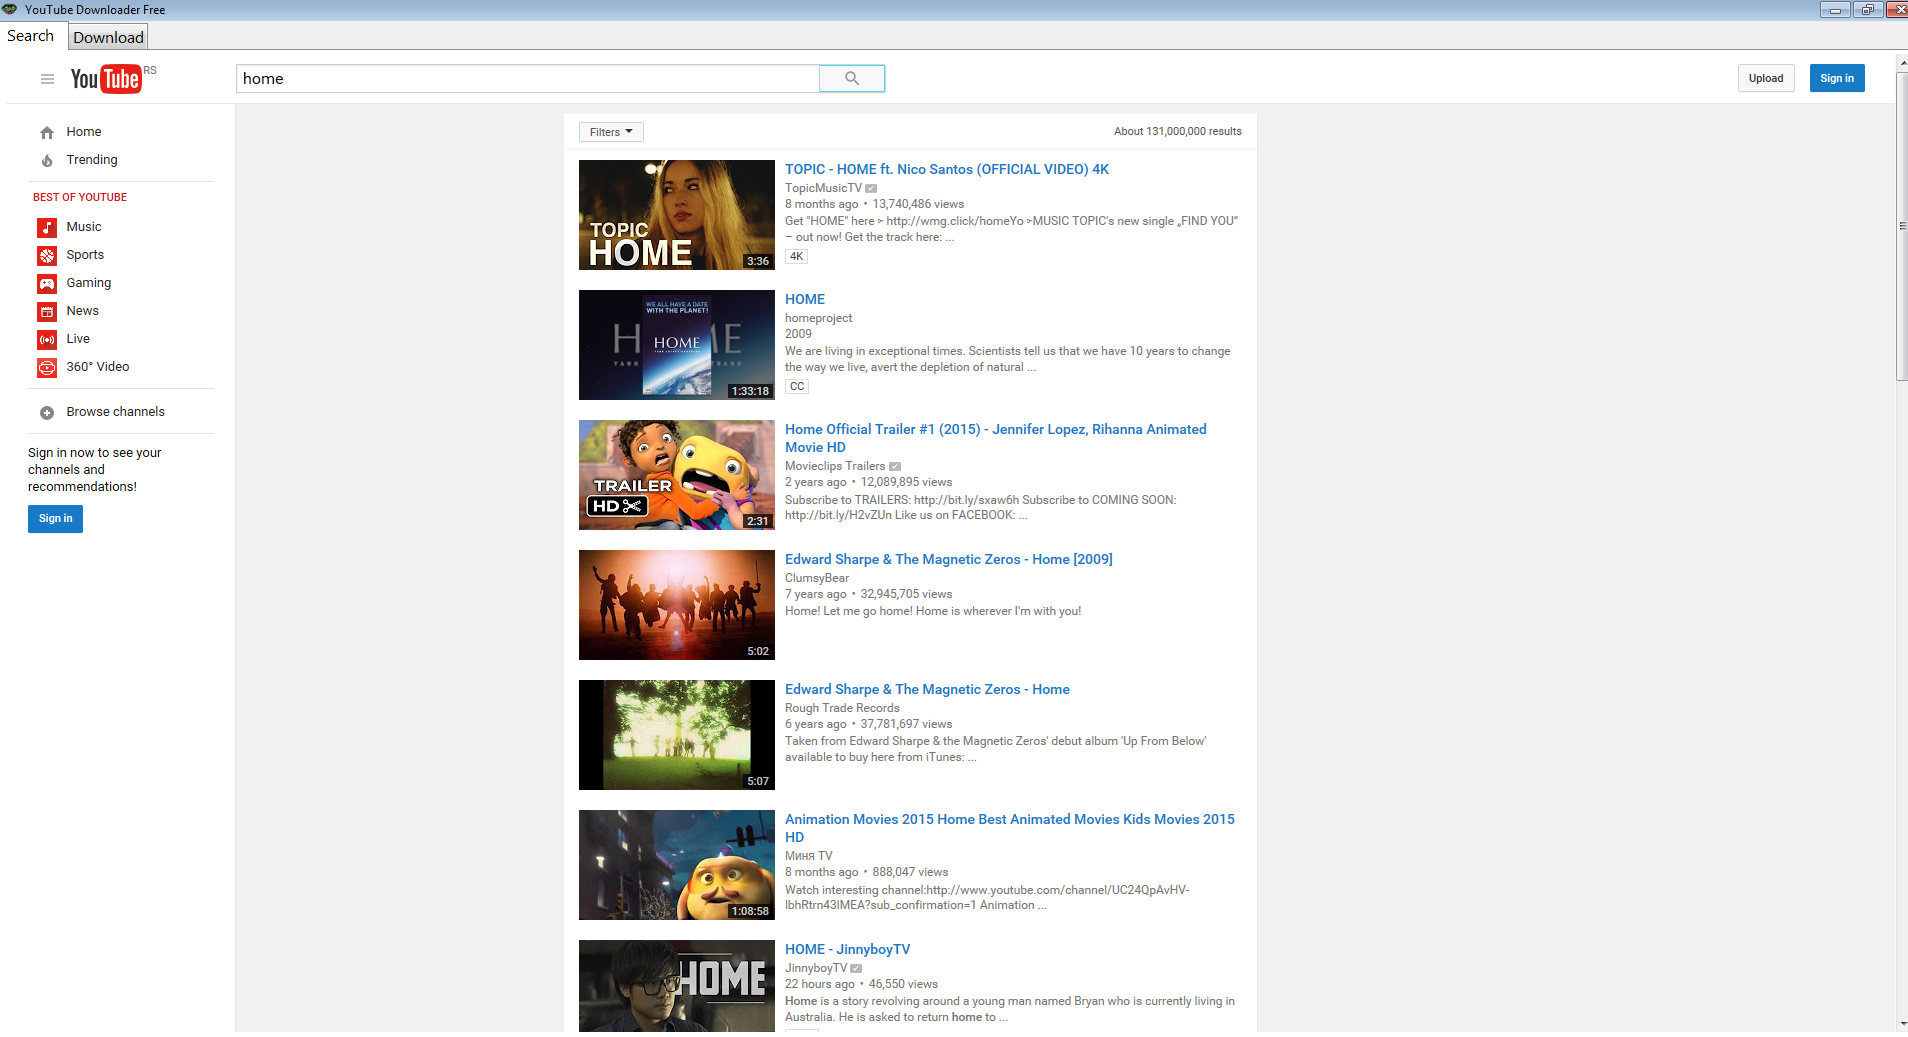Open Миня TV channel link
The height and width of the screenshot is (1037, 1908).
coord(809,856)
